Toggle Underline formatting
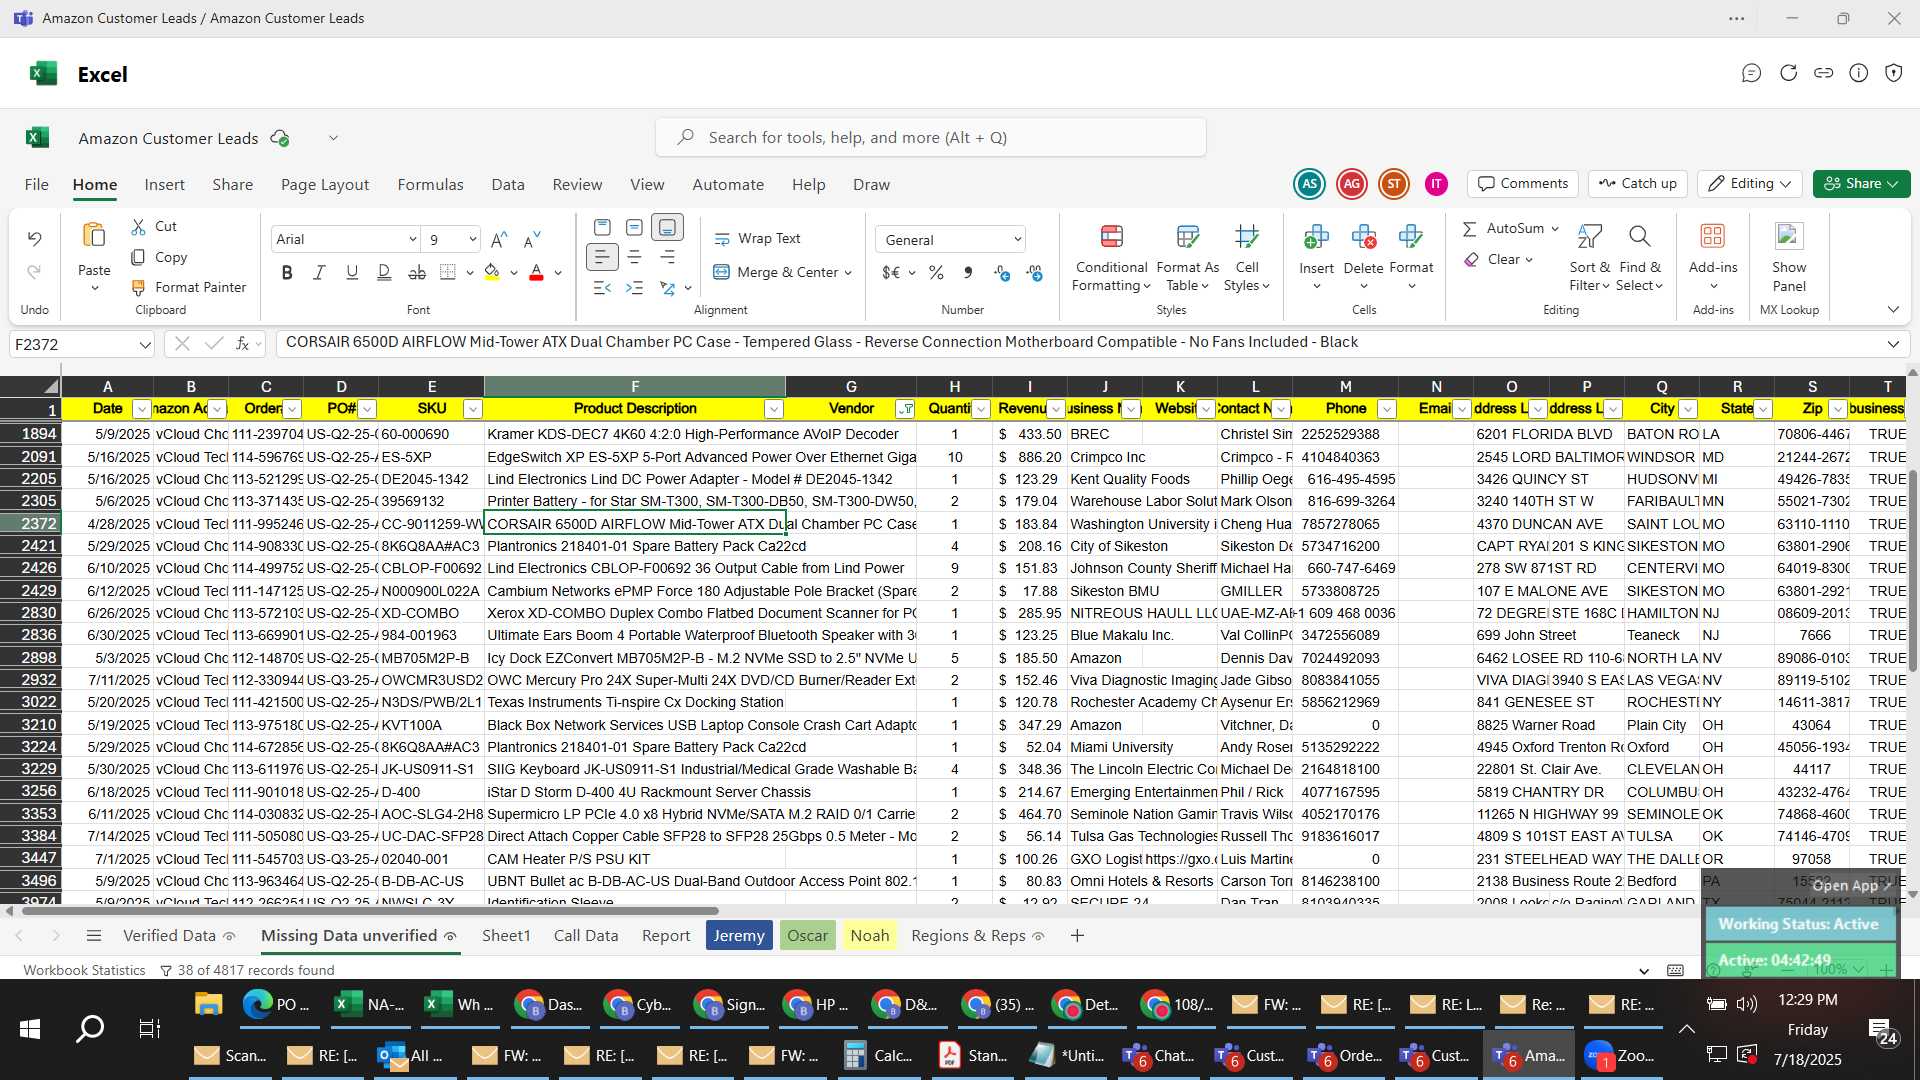1920x1080 pixels. click(x=351, y=272)
